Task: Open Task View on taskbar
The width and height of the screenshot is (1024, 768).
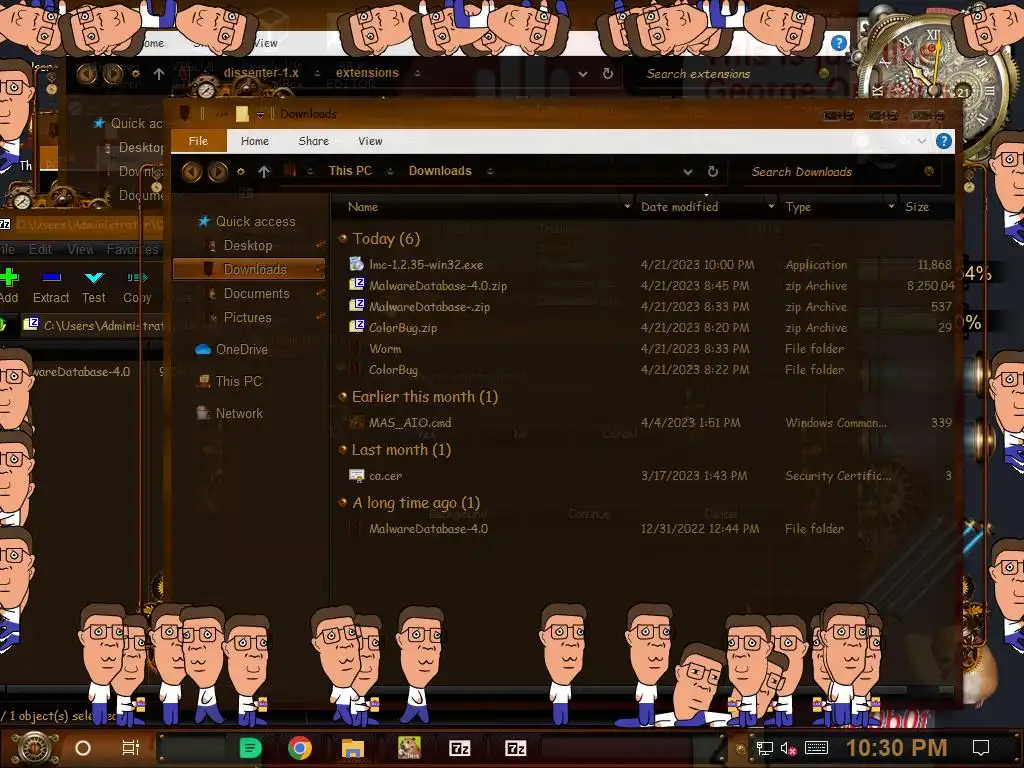Action: click(x=131, y=748)
